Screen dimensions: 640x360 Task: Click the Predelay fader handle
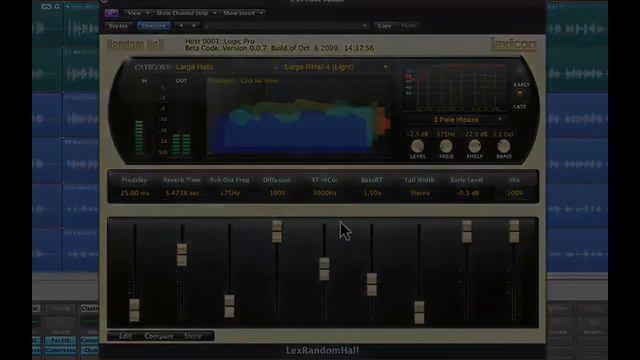pyautogui.click(x=134, y=310)
